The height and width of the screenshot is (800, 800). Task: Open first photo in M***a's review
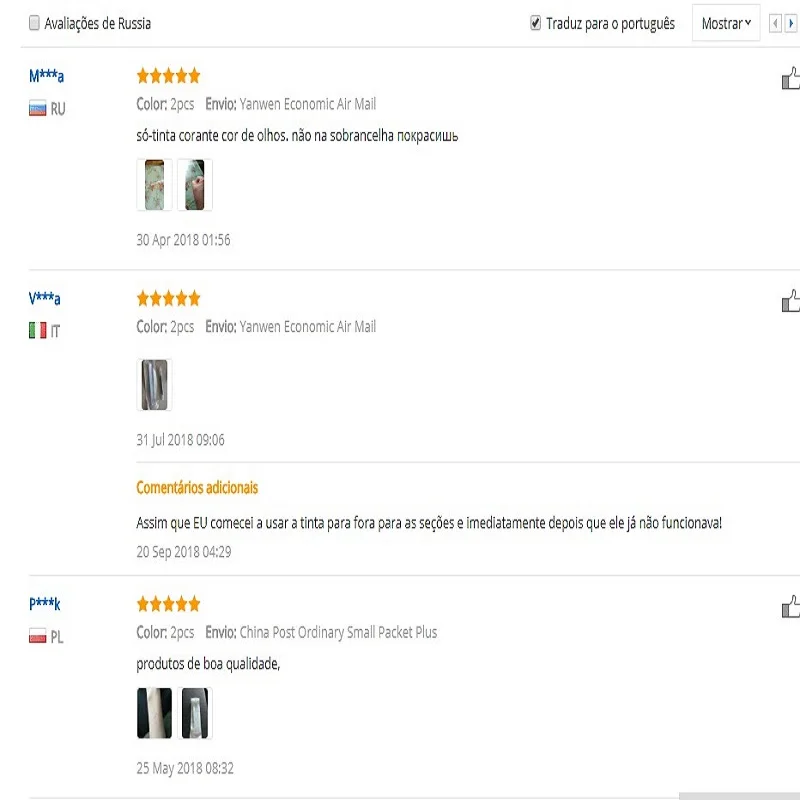(154, 185)
